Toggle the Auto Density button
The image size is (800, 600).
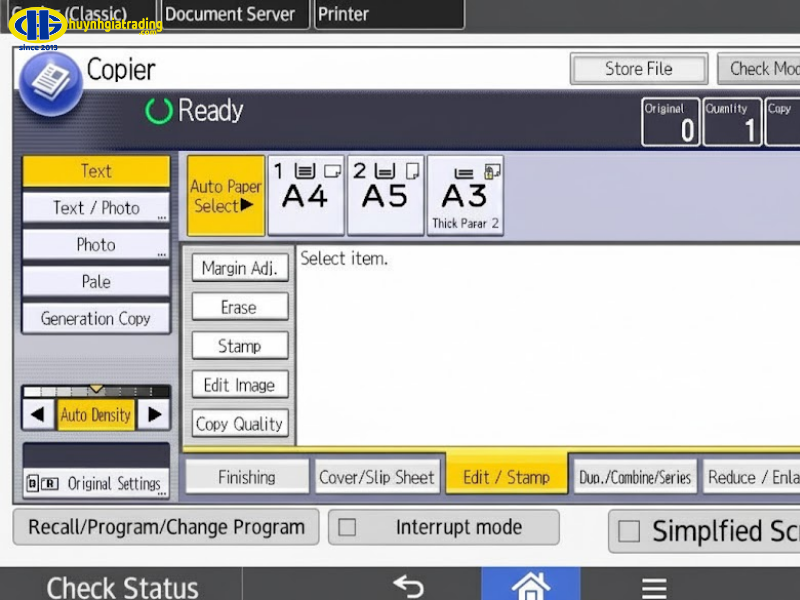pyautogui.click(x=96, y=414)
